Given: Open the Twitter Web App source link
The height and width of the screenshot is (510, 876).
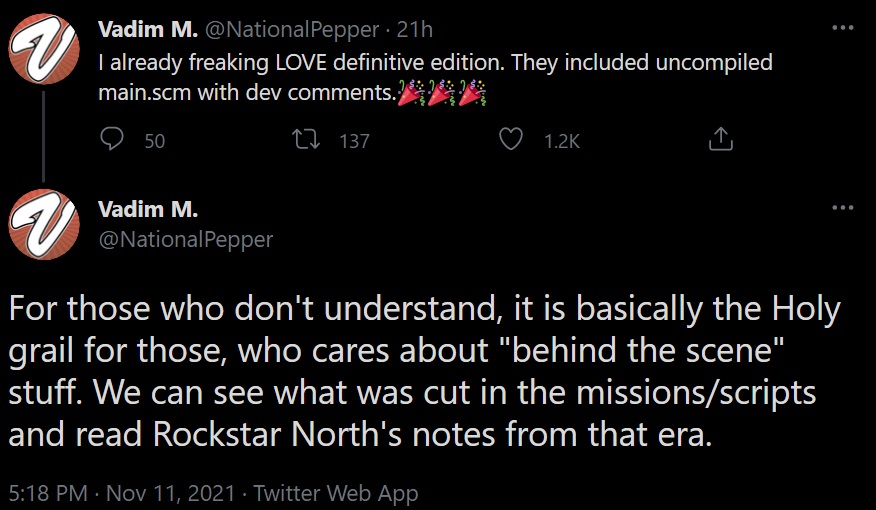Looking at the screenshot, I should coord(336,492).
